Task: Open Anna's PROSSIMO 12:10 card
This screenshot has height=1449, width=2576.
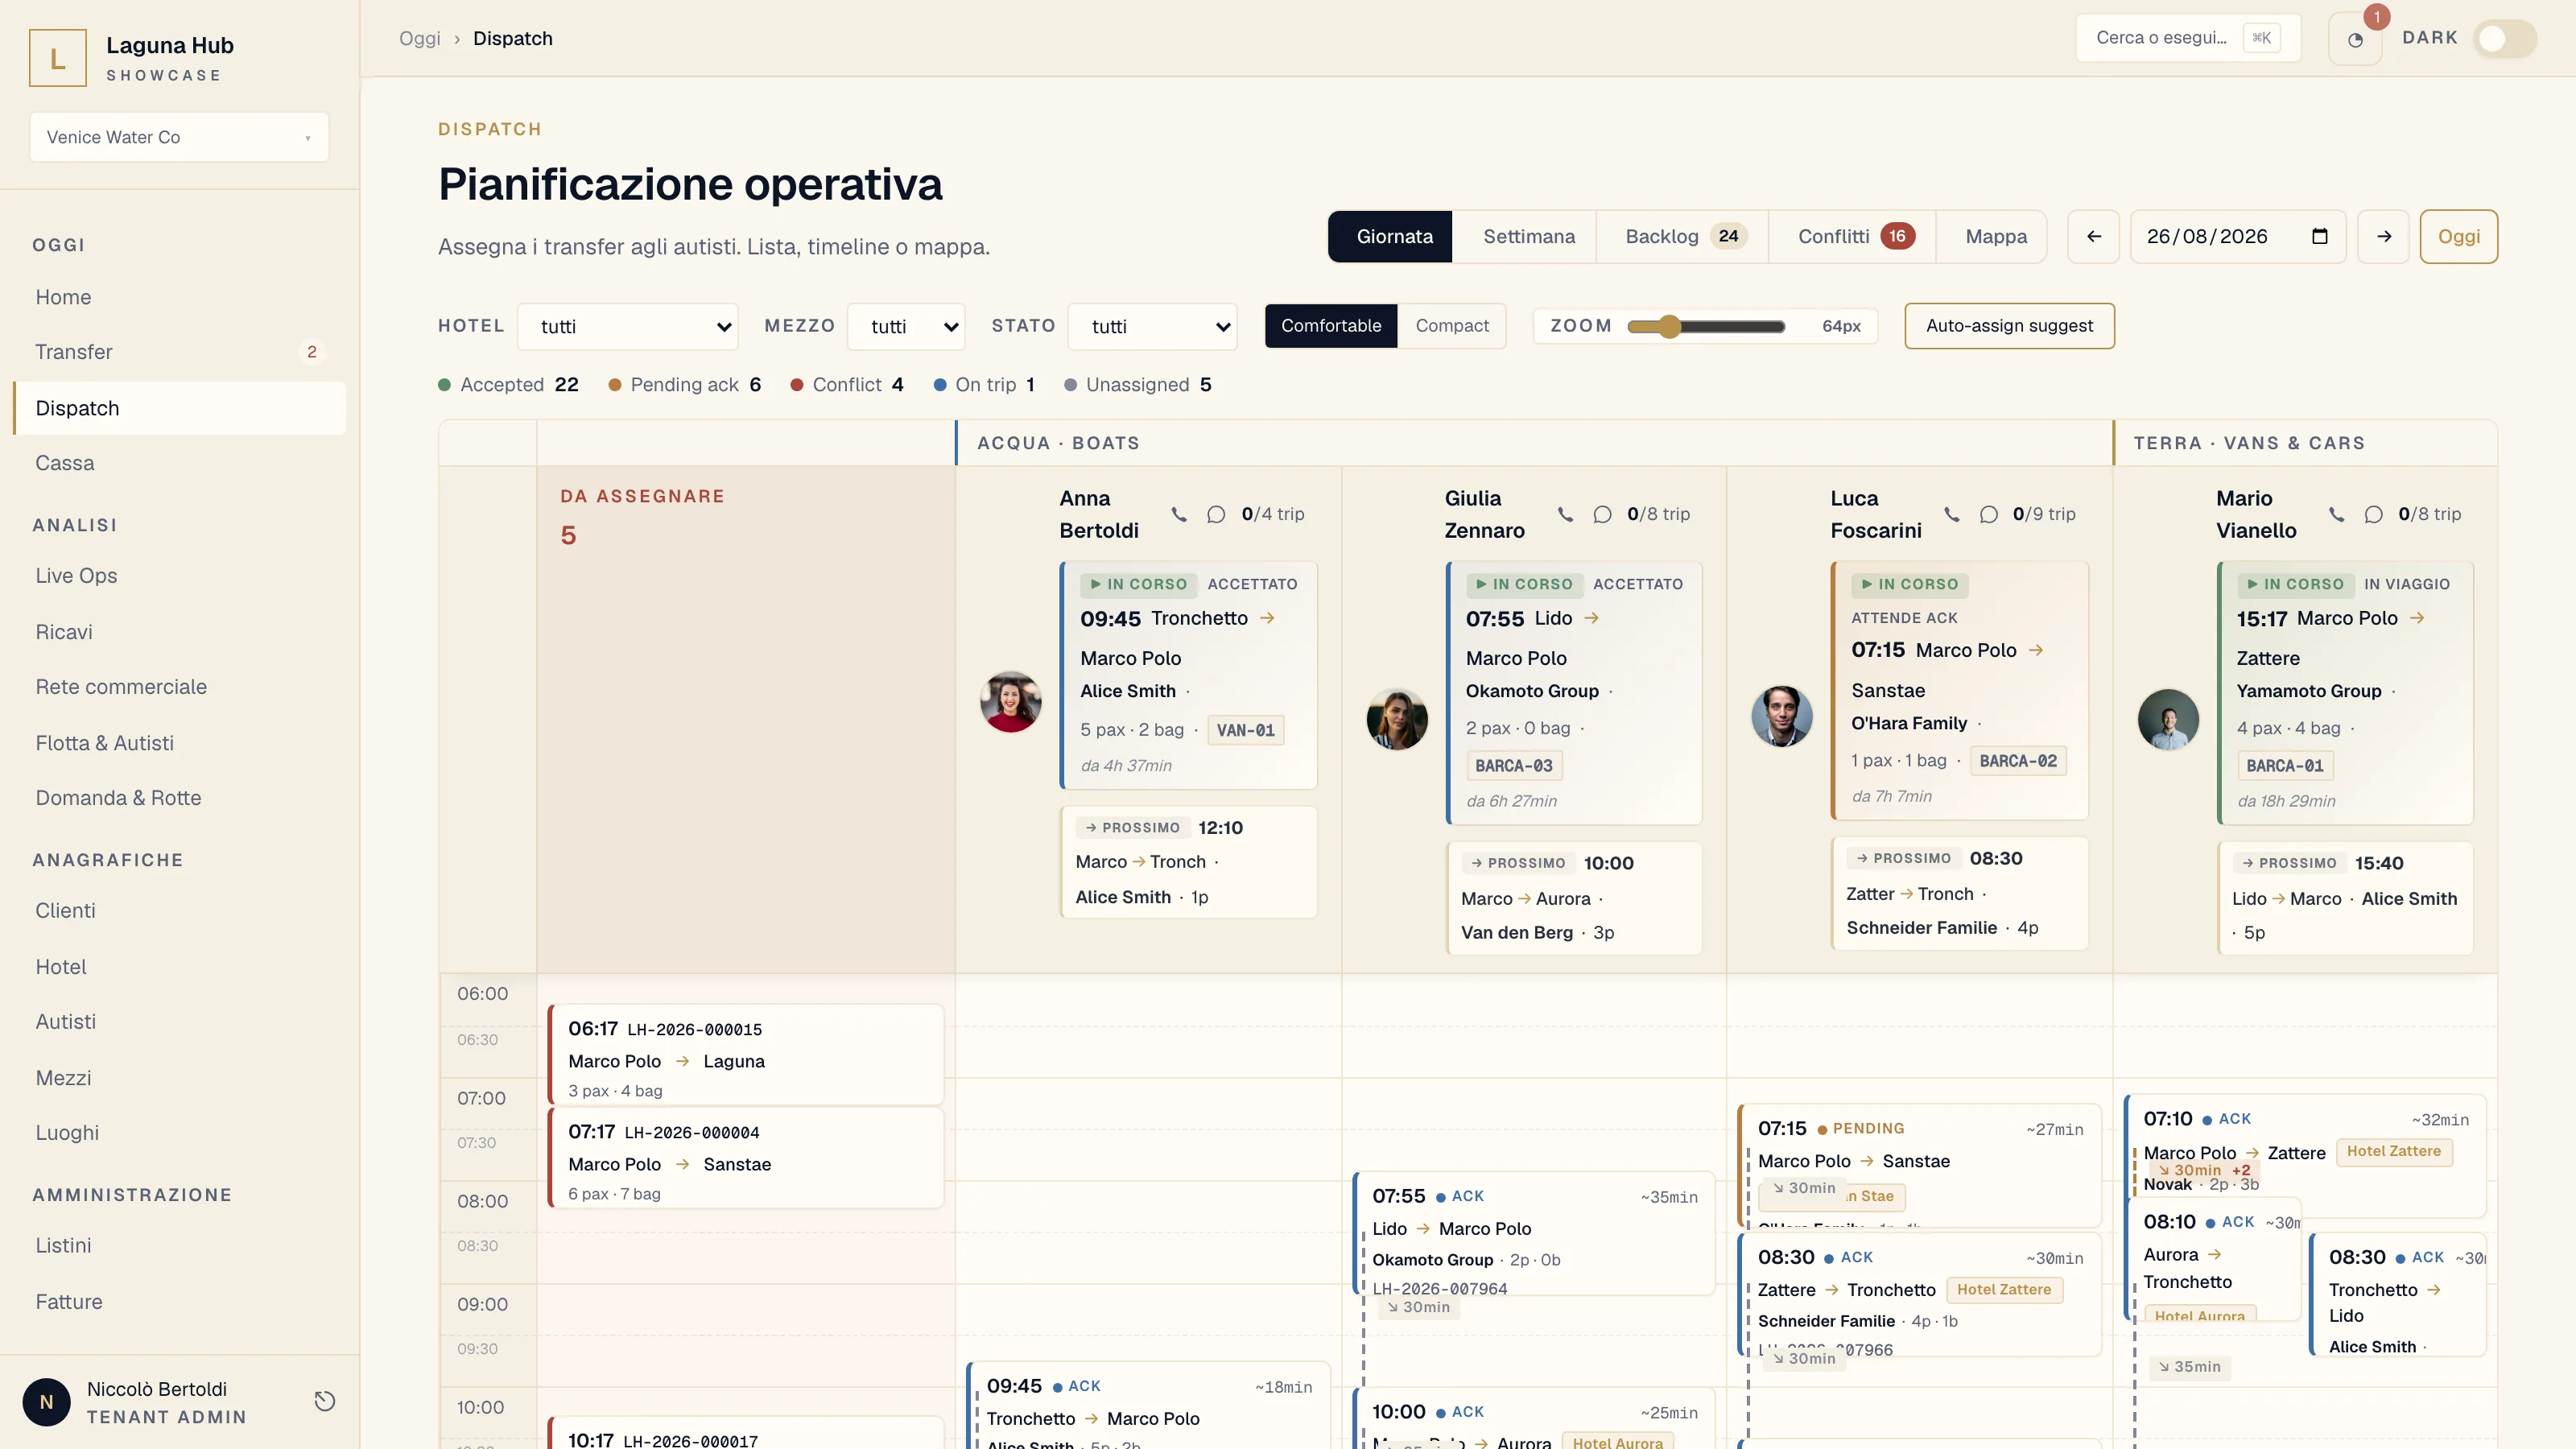Action: coord(1188,862)
